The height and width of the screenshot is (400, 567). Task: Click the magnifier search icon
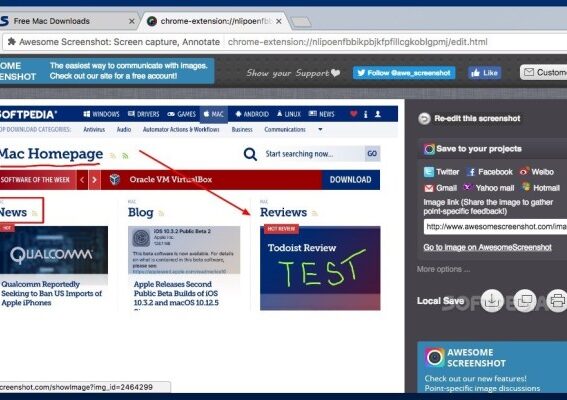[250, 154]
